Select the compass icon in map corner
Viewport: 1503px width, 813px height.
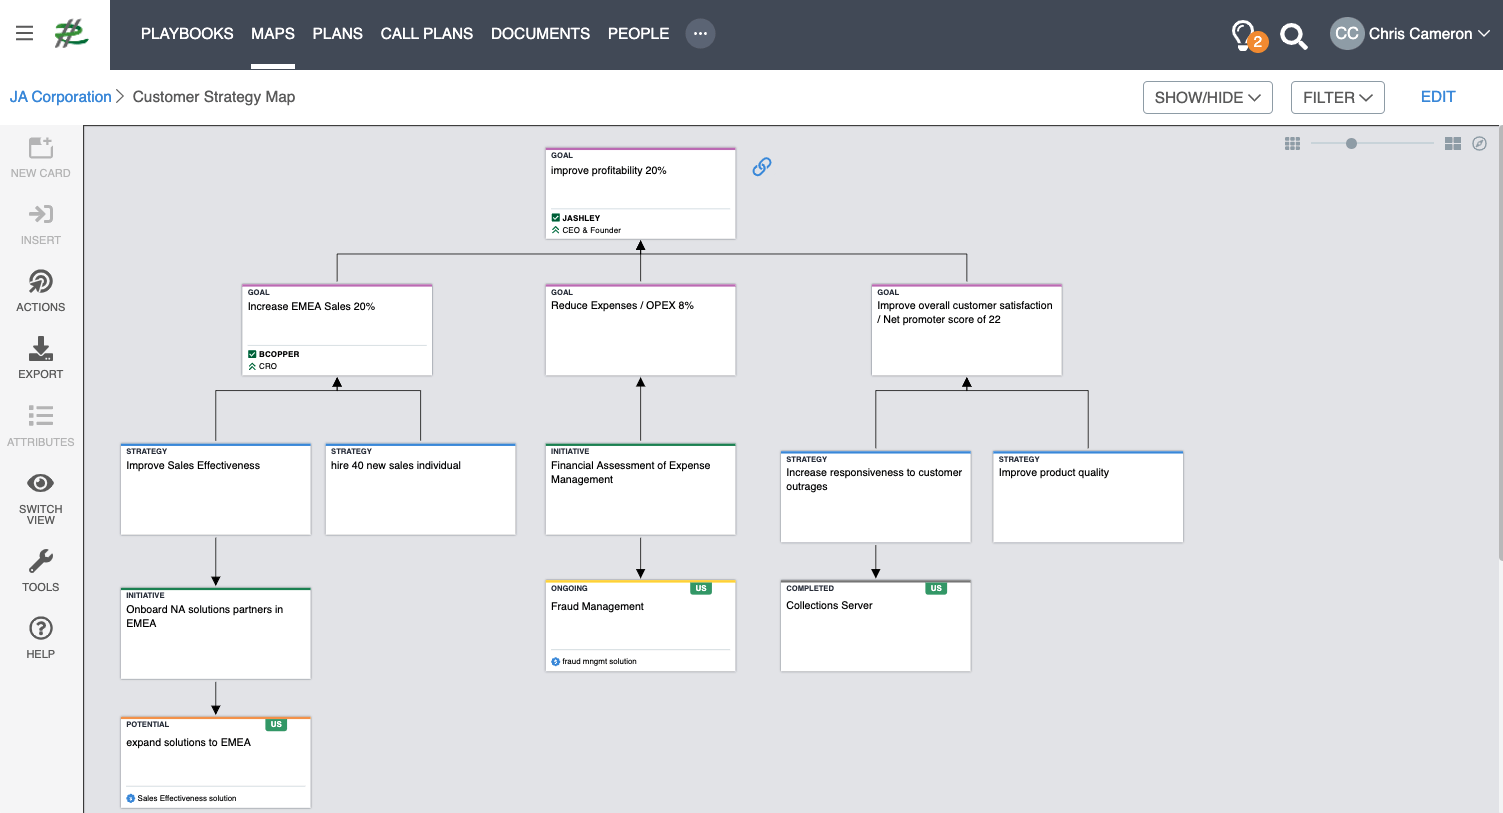[x=1479, y=144]
